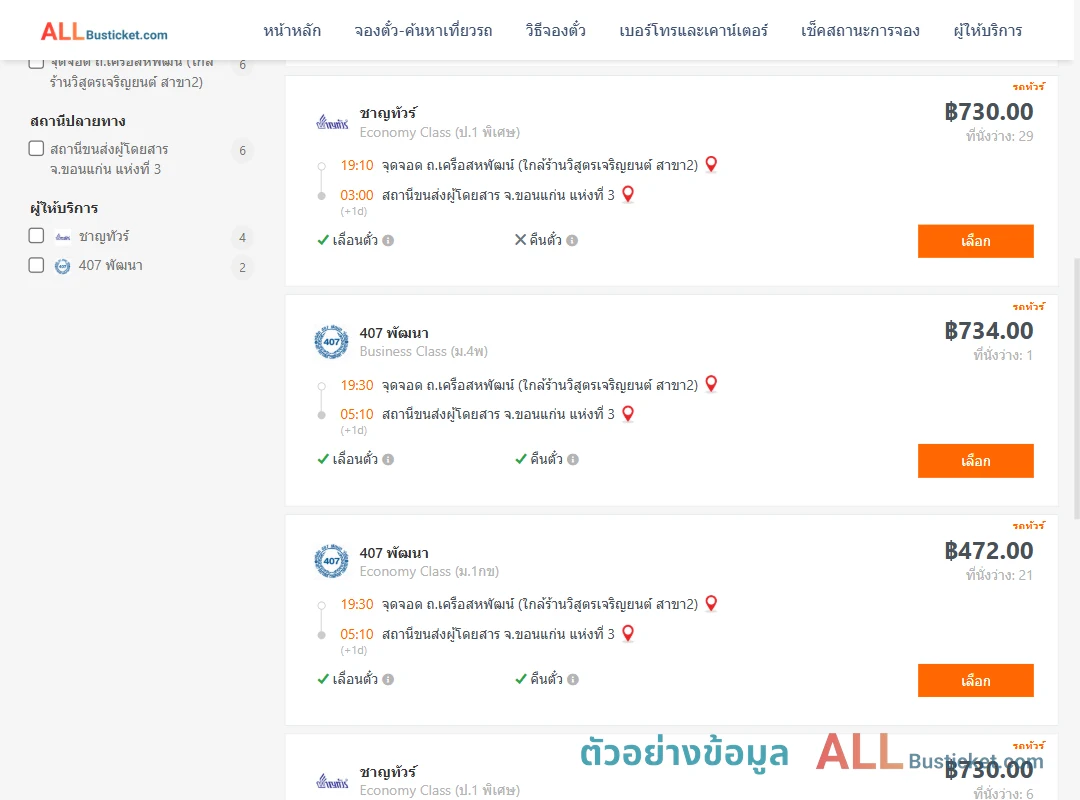Select the ฿472.00 Economy Class trip with เลือก
1080x800 pixels.
(975, 681)
